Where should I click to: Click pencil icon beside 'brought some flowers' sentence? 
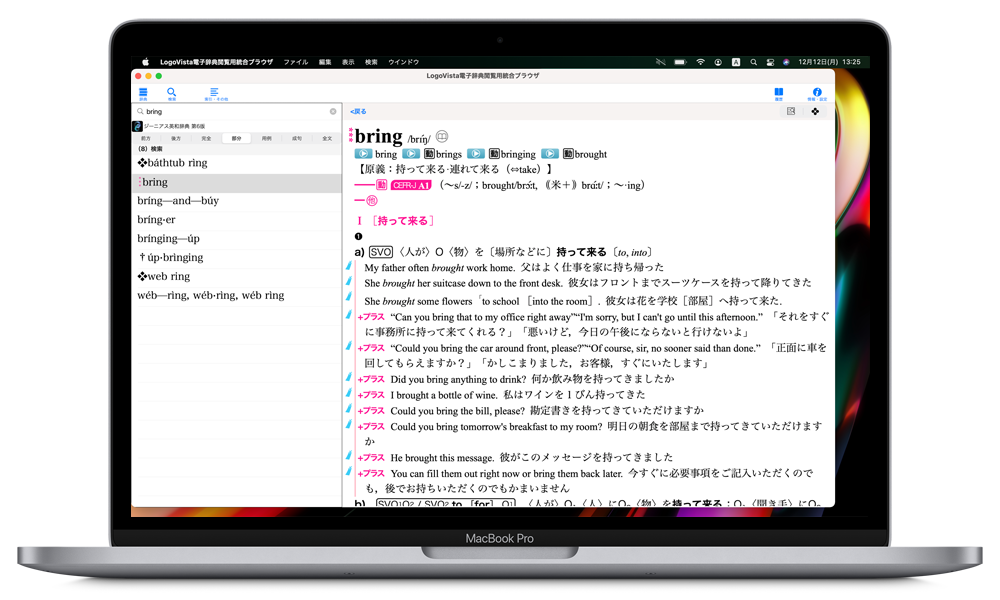pyautogui.click(x=349, y=297)
